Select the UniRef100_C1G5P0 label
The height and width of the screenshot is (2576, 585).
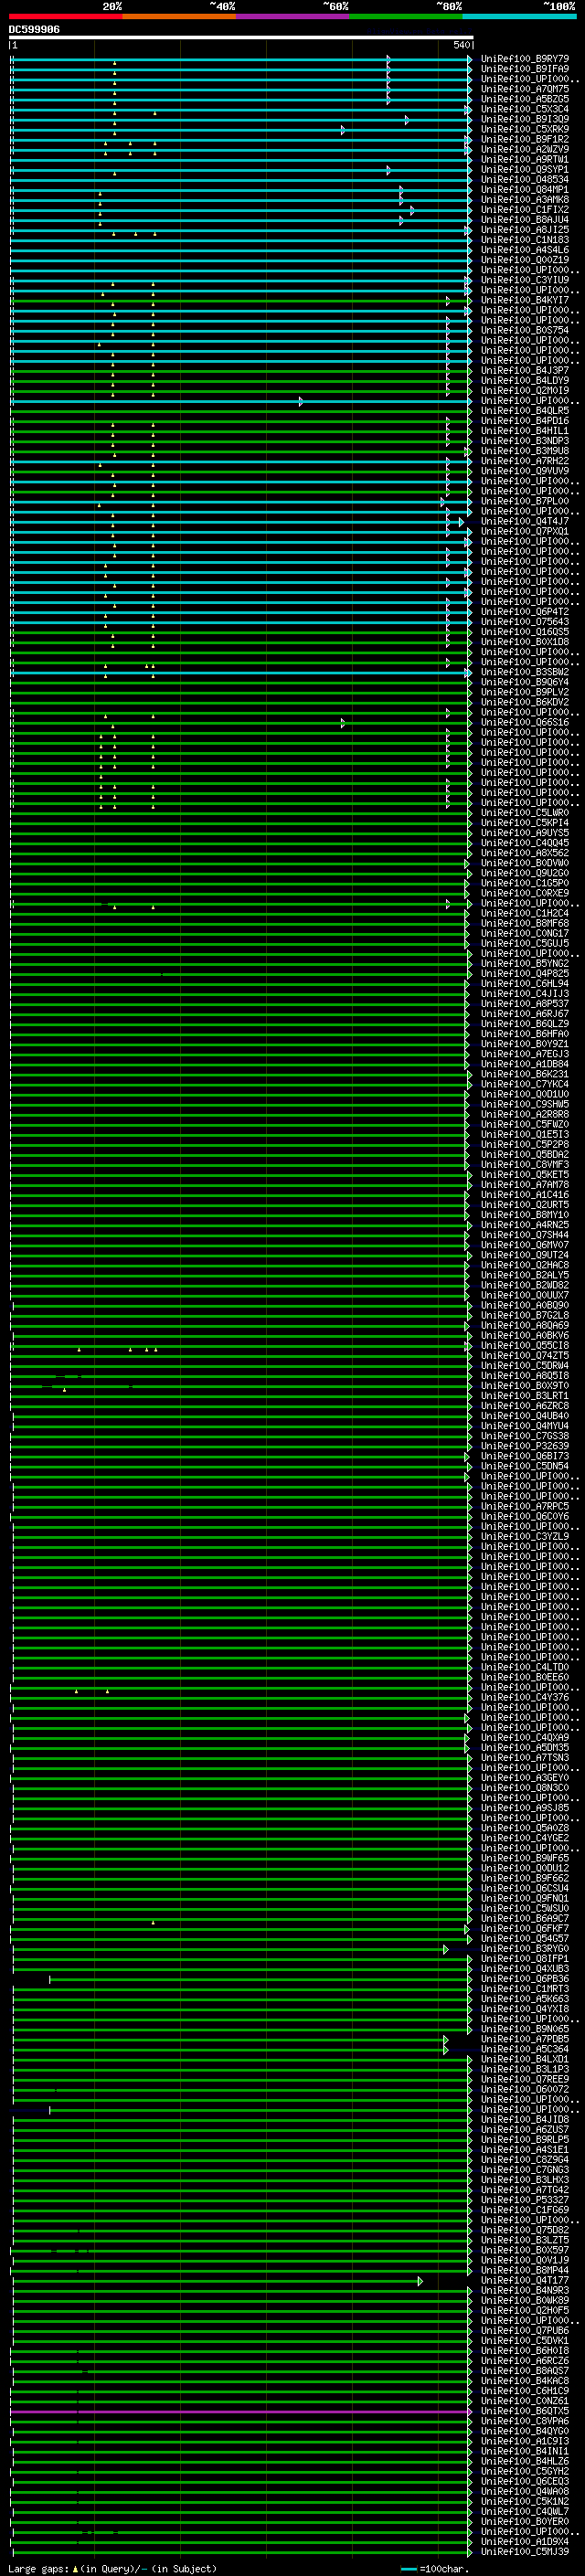tap(525, 883)
